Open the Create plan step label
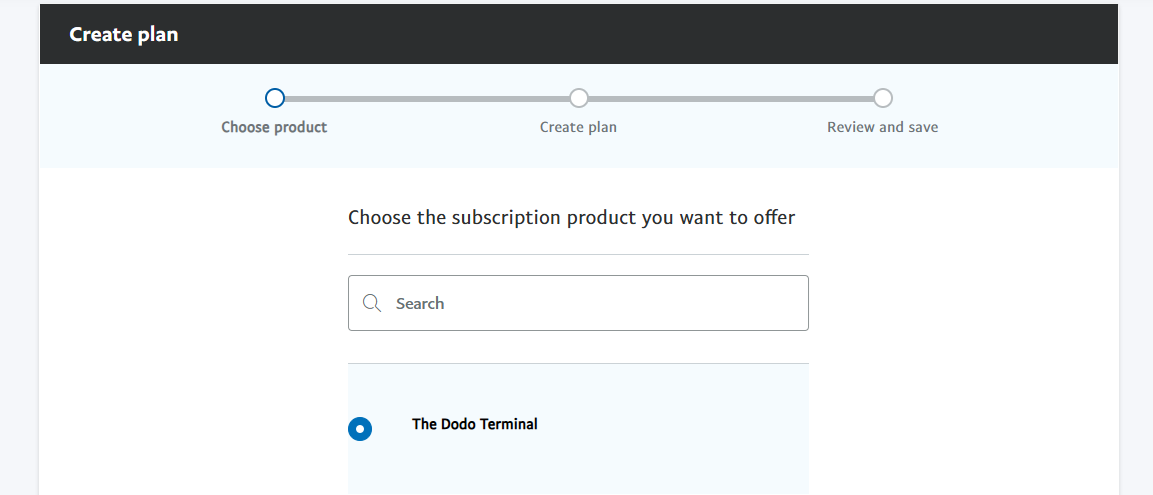This screenshot has width=1153, height=495. (578, 127)
